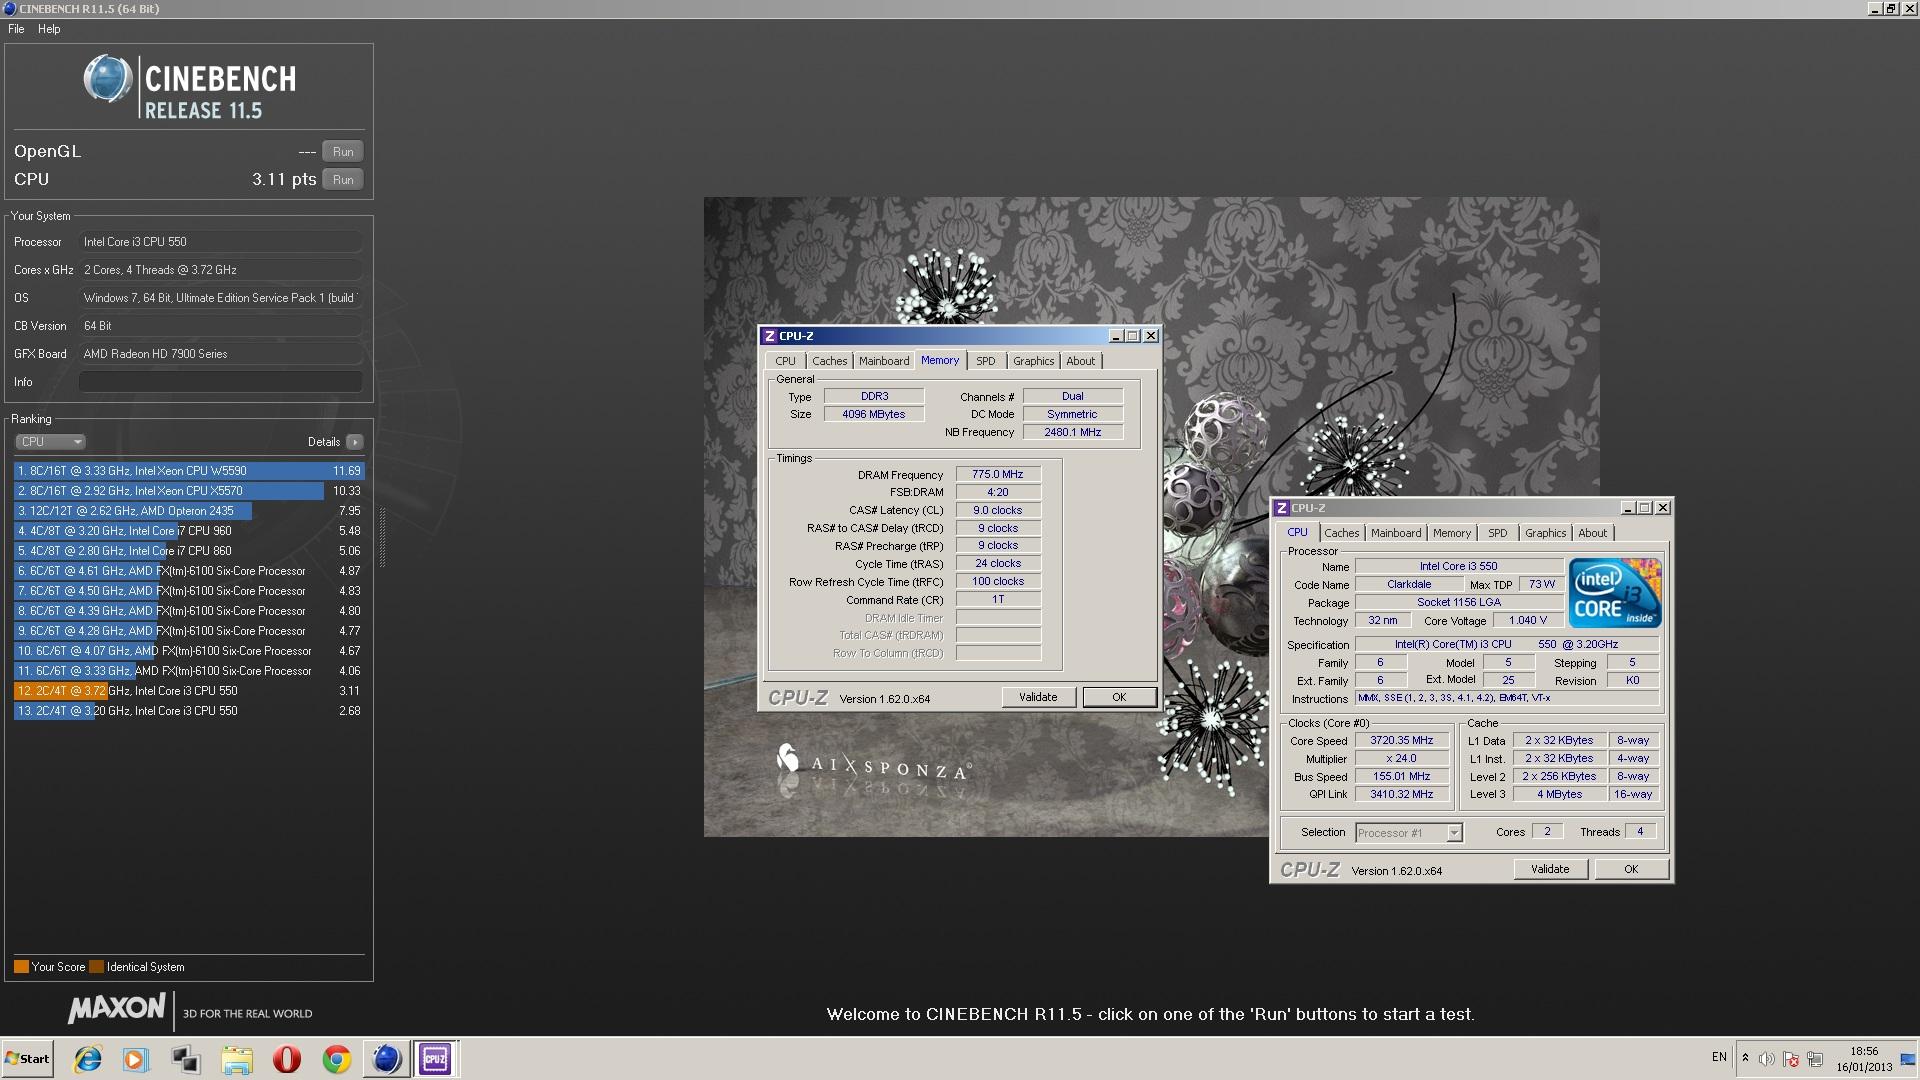This screenshot has width=1920, height=1080.
Task: Open Graphics tab in CPU-Z Memory window
Action: point(1033,361)
